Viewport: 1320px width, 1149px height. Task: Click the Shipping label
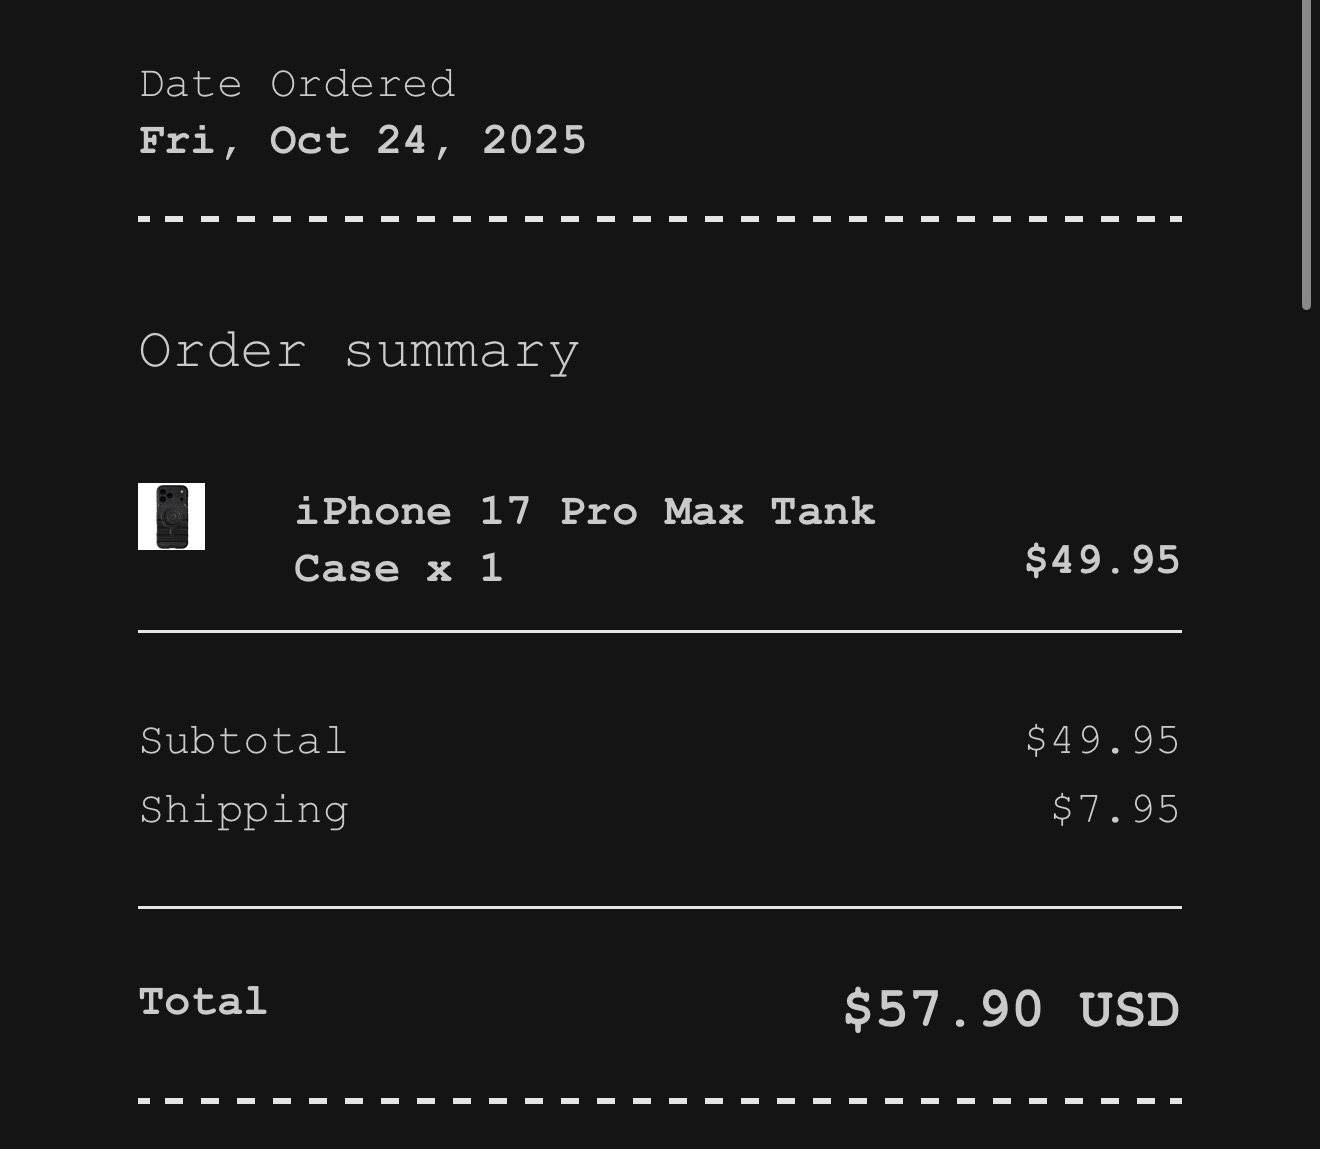click(244, 811)
